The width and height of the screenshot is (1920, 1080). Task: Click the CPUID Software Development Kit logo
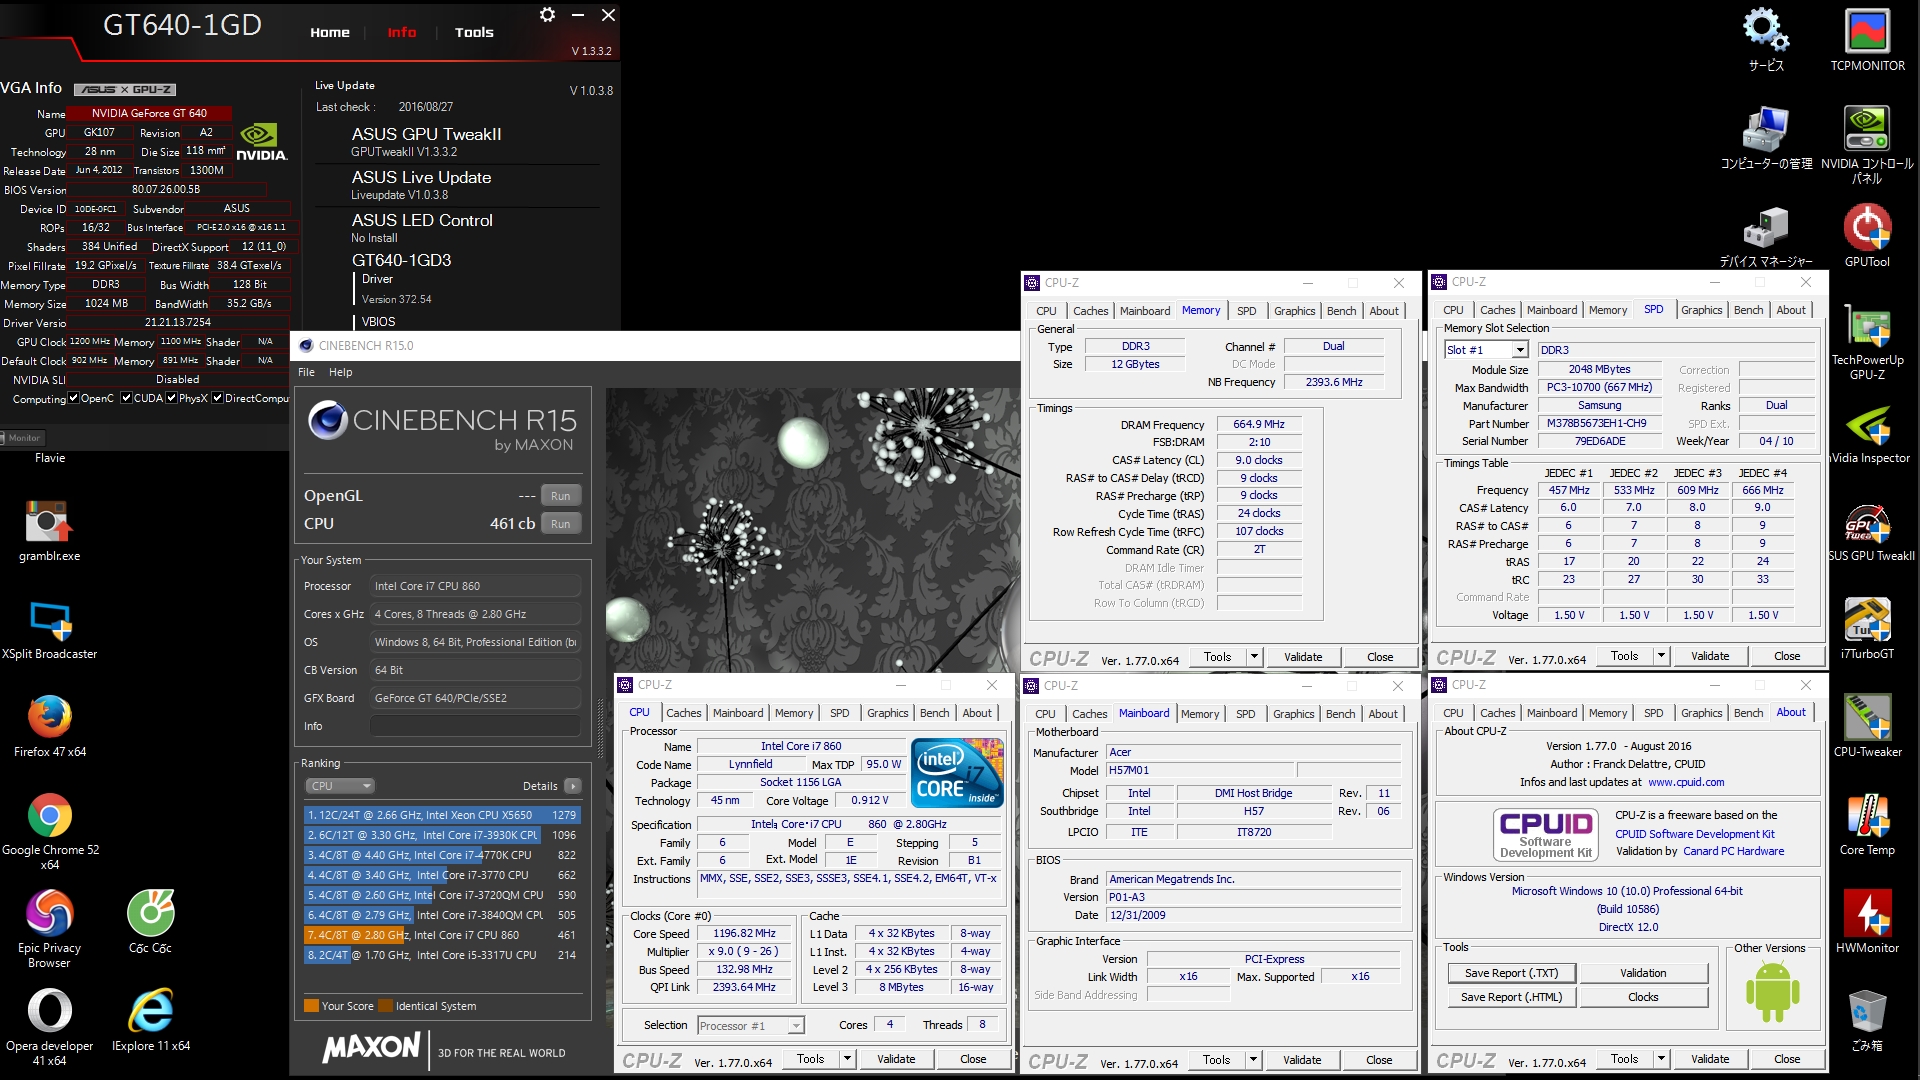1545,834
